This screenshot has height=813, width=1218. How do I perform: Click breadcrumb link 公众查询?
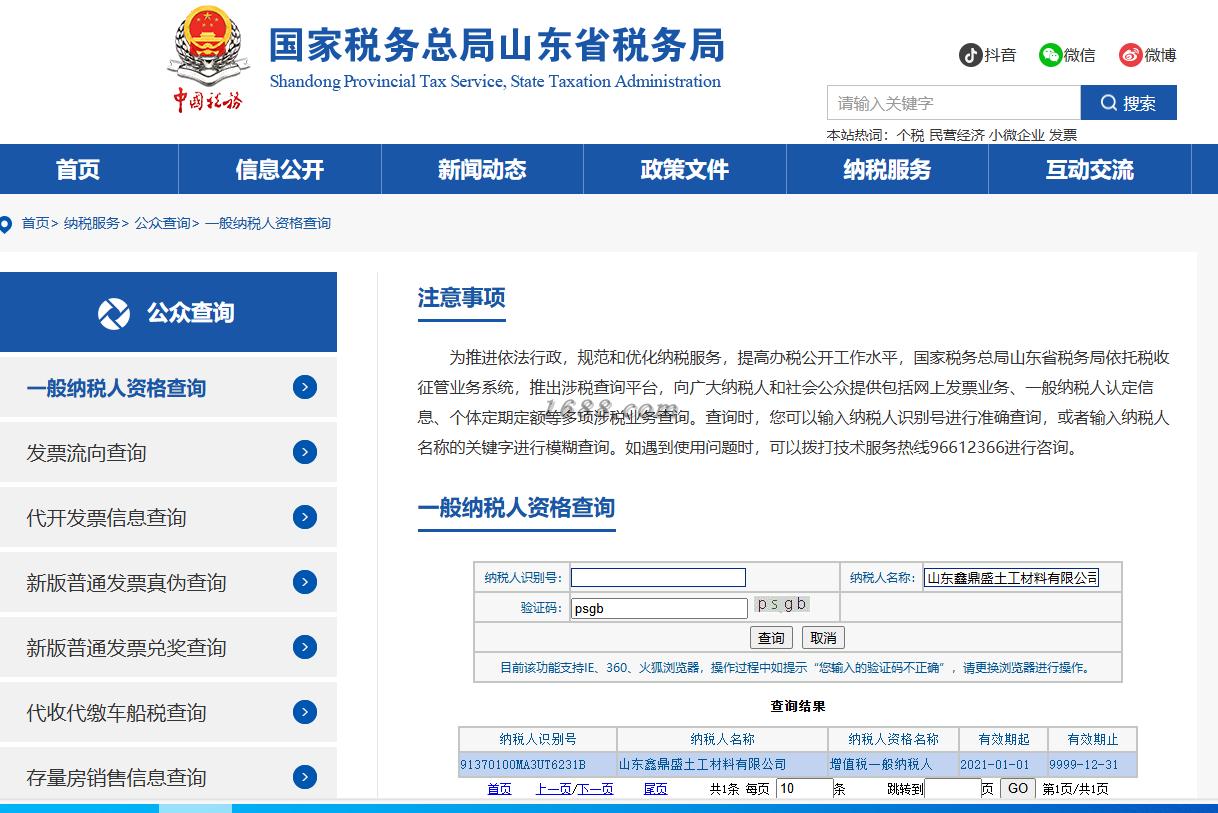(163, 223)
